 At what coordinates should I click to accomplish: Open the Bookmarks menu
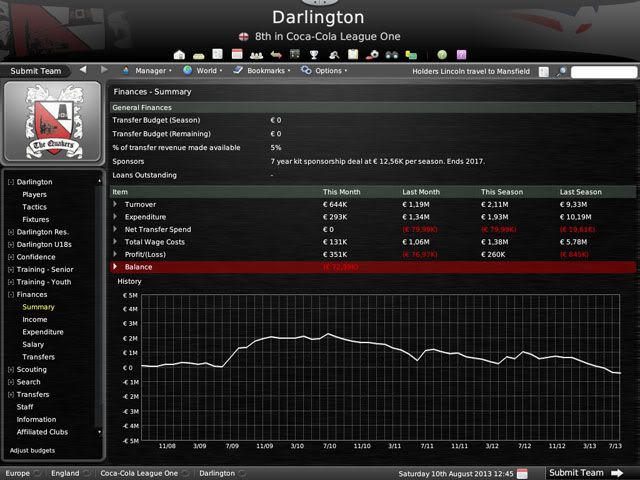[262, 71]
